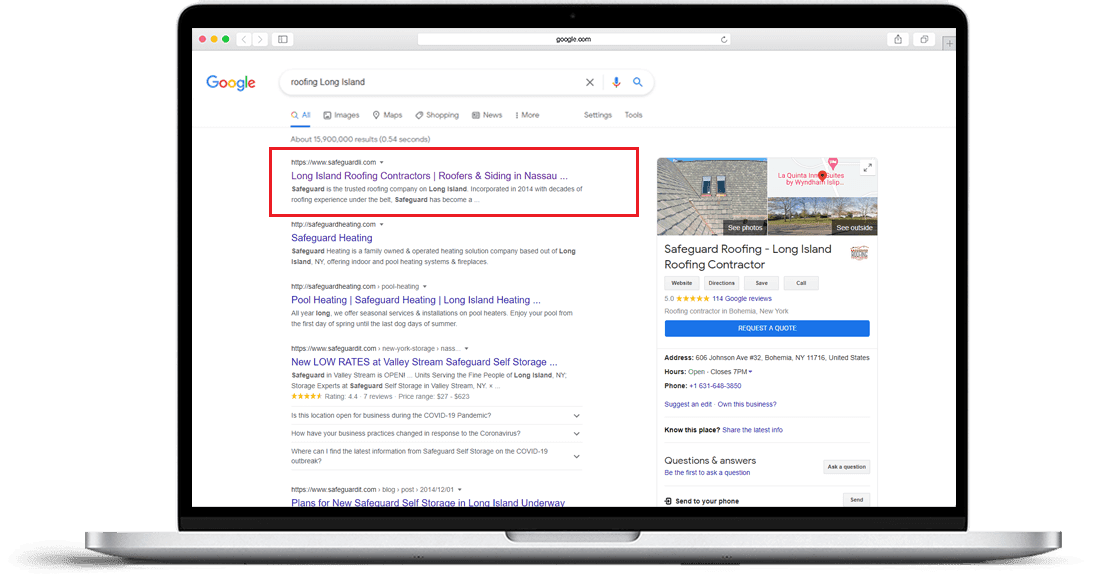Expand the map with the fullscreen icon
Image resolution: width=1103 pixels, height=578 pixels.
pyautogui.click(x=868, y=167)
